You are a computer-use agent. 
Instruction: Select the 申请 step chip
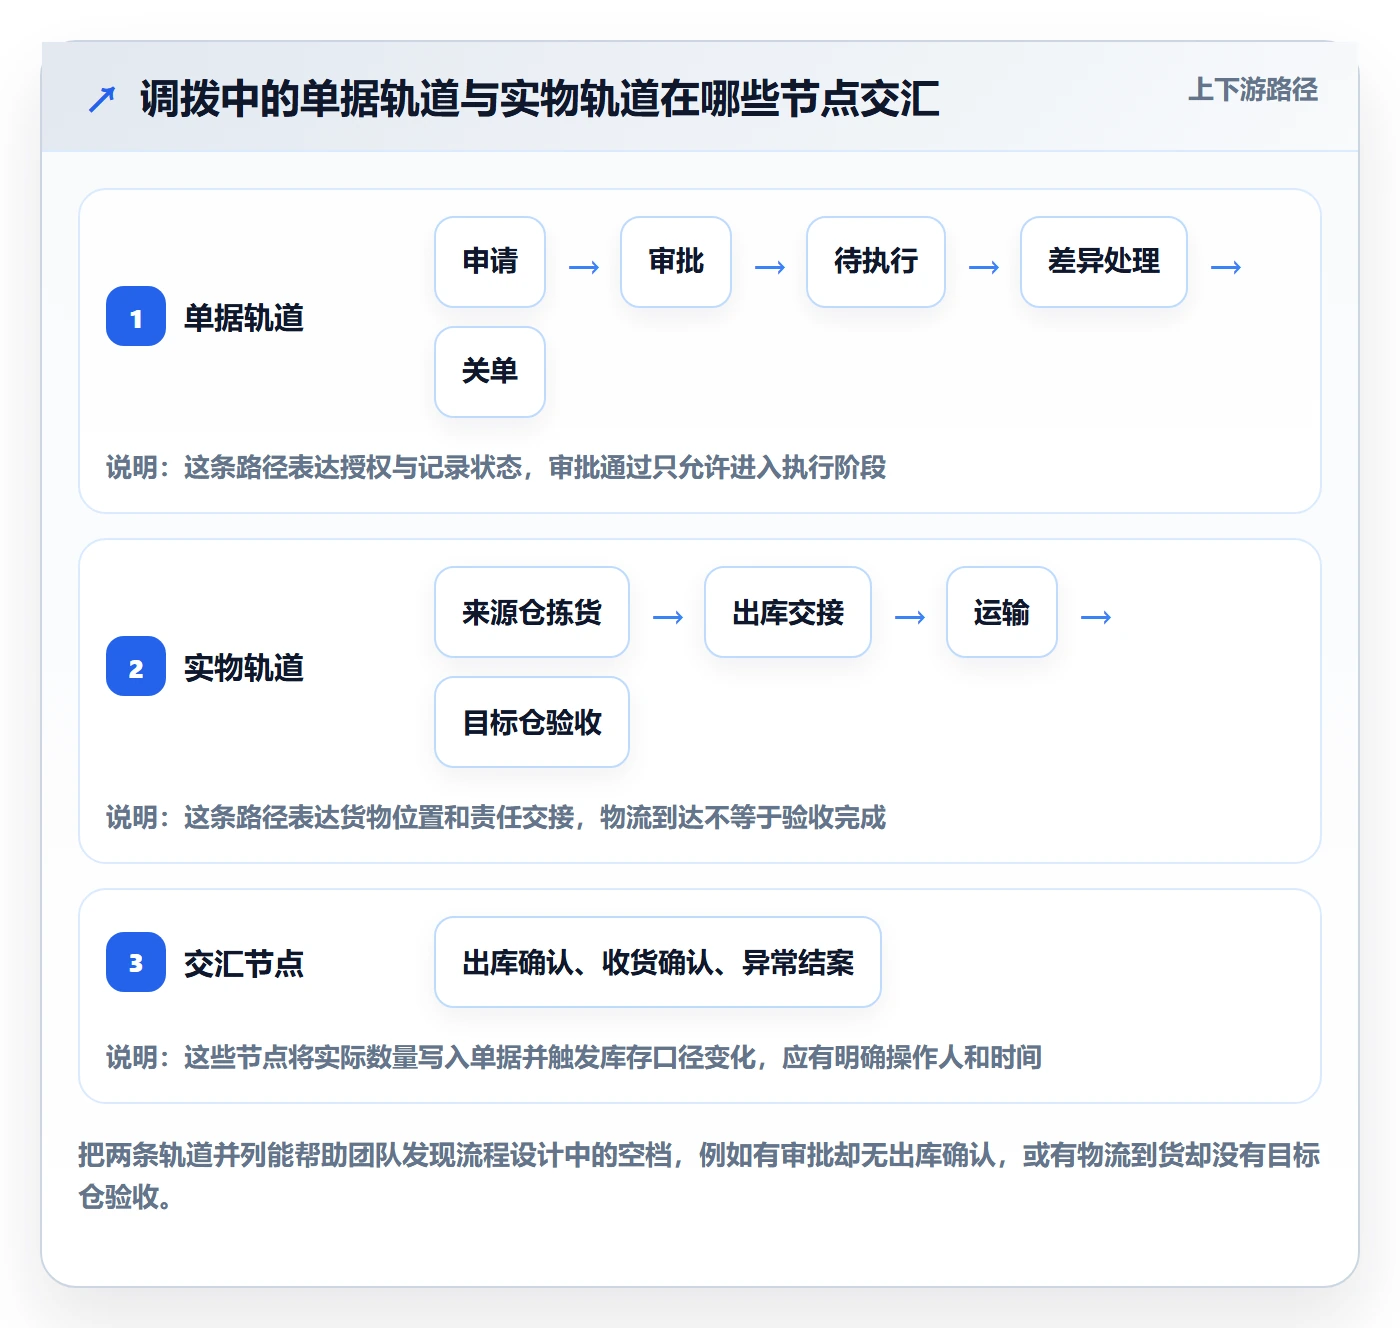(x=490, y=262)
